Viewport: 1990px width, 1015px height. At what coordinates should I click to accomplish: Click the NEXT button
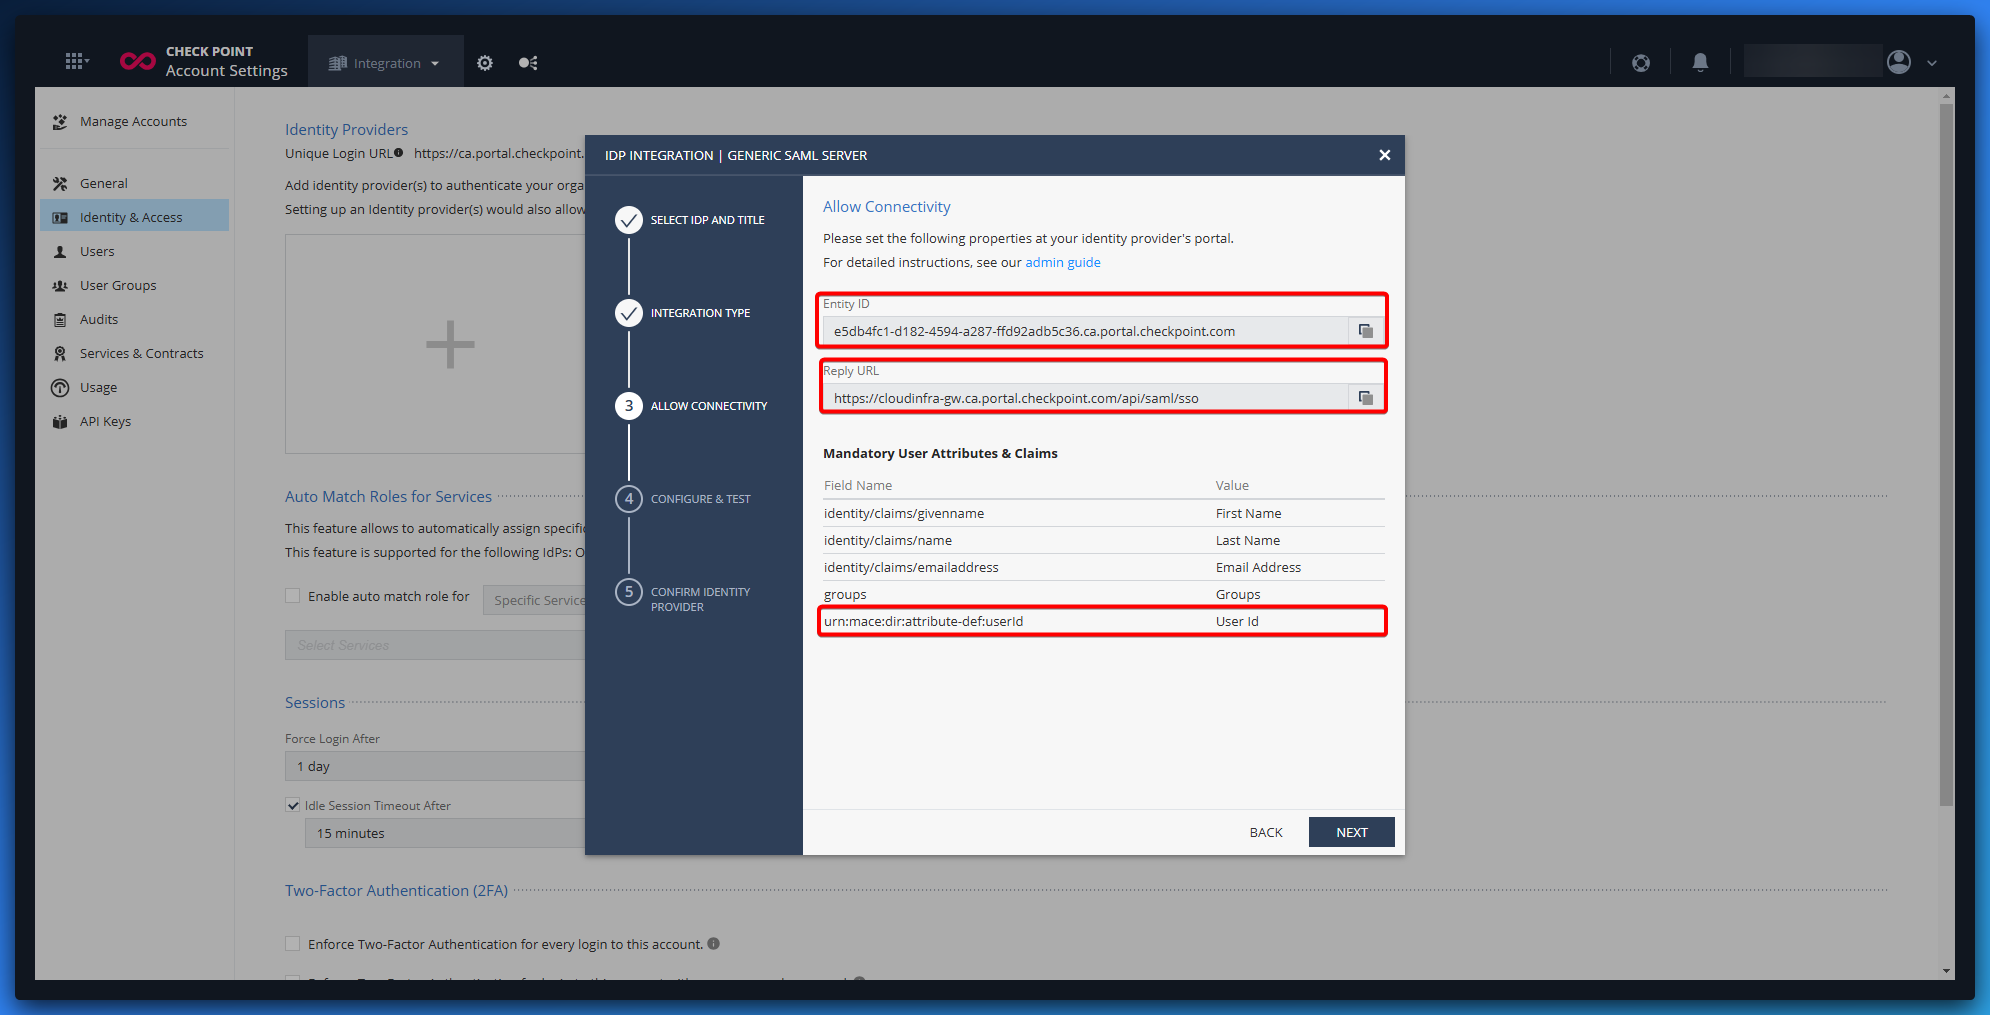point(1351,832)
